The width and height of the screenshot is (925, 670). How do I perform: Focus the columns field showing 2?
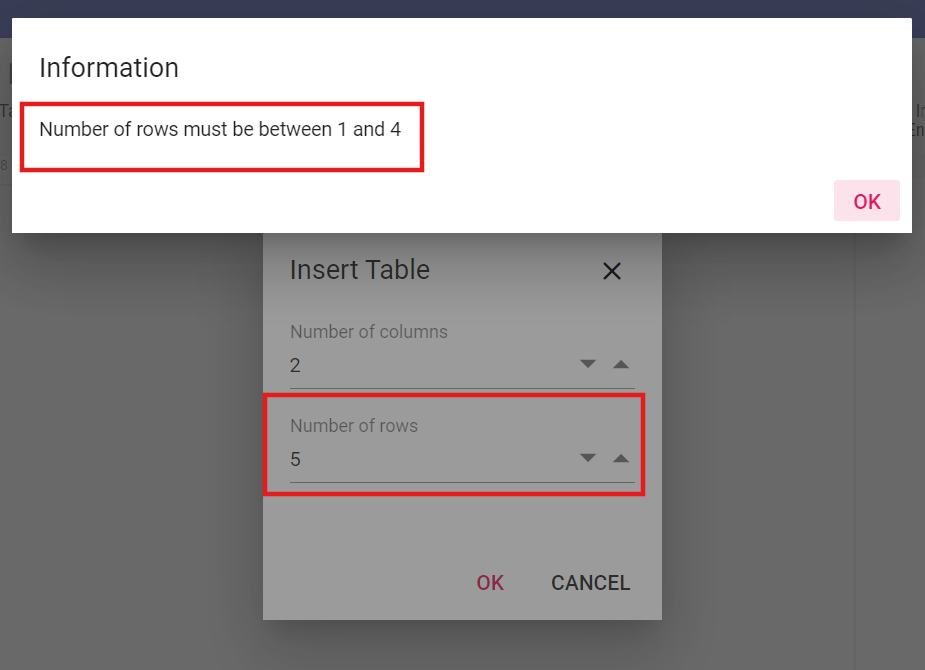click(x=420, y=366)
